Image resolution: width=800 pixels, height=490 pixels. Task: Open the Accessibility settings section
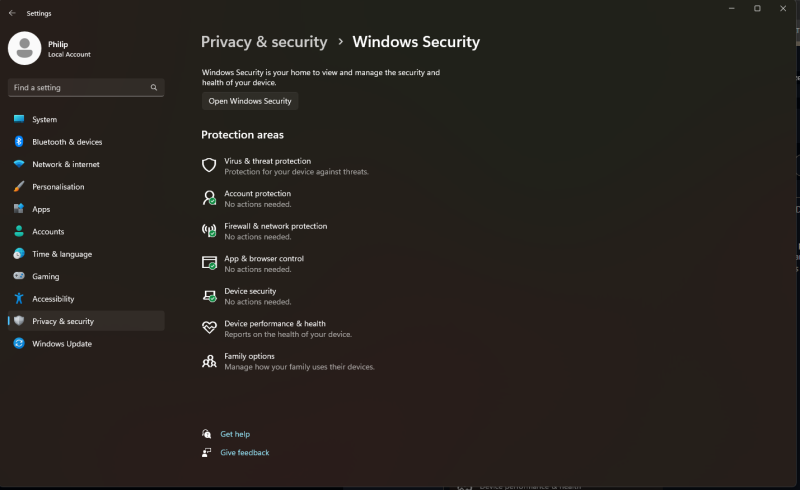point(52,299)
